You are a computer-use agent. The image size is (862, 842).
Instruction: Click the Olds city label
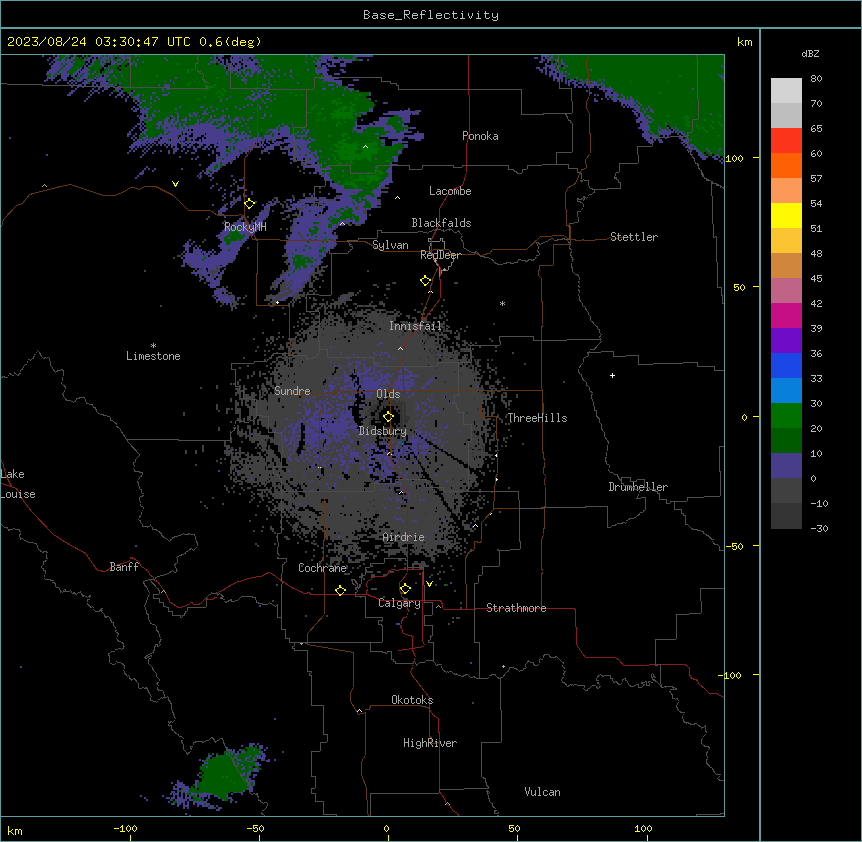[388, 394]
